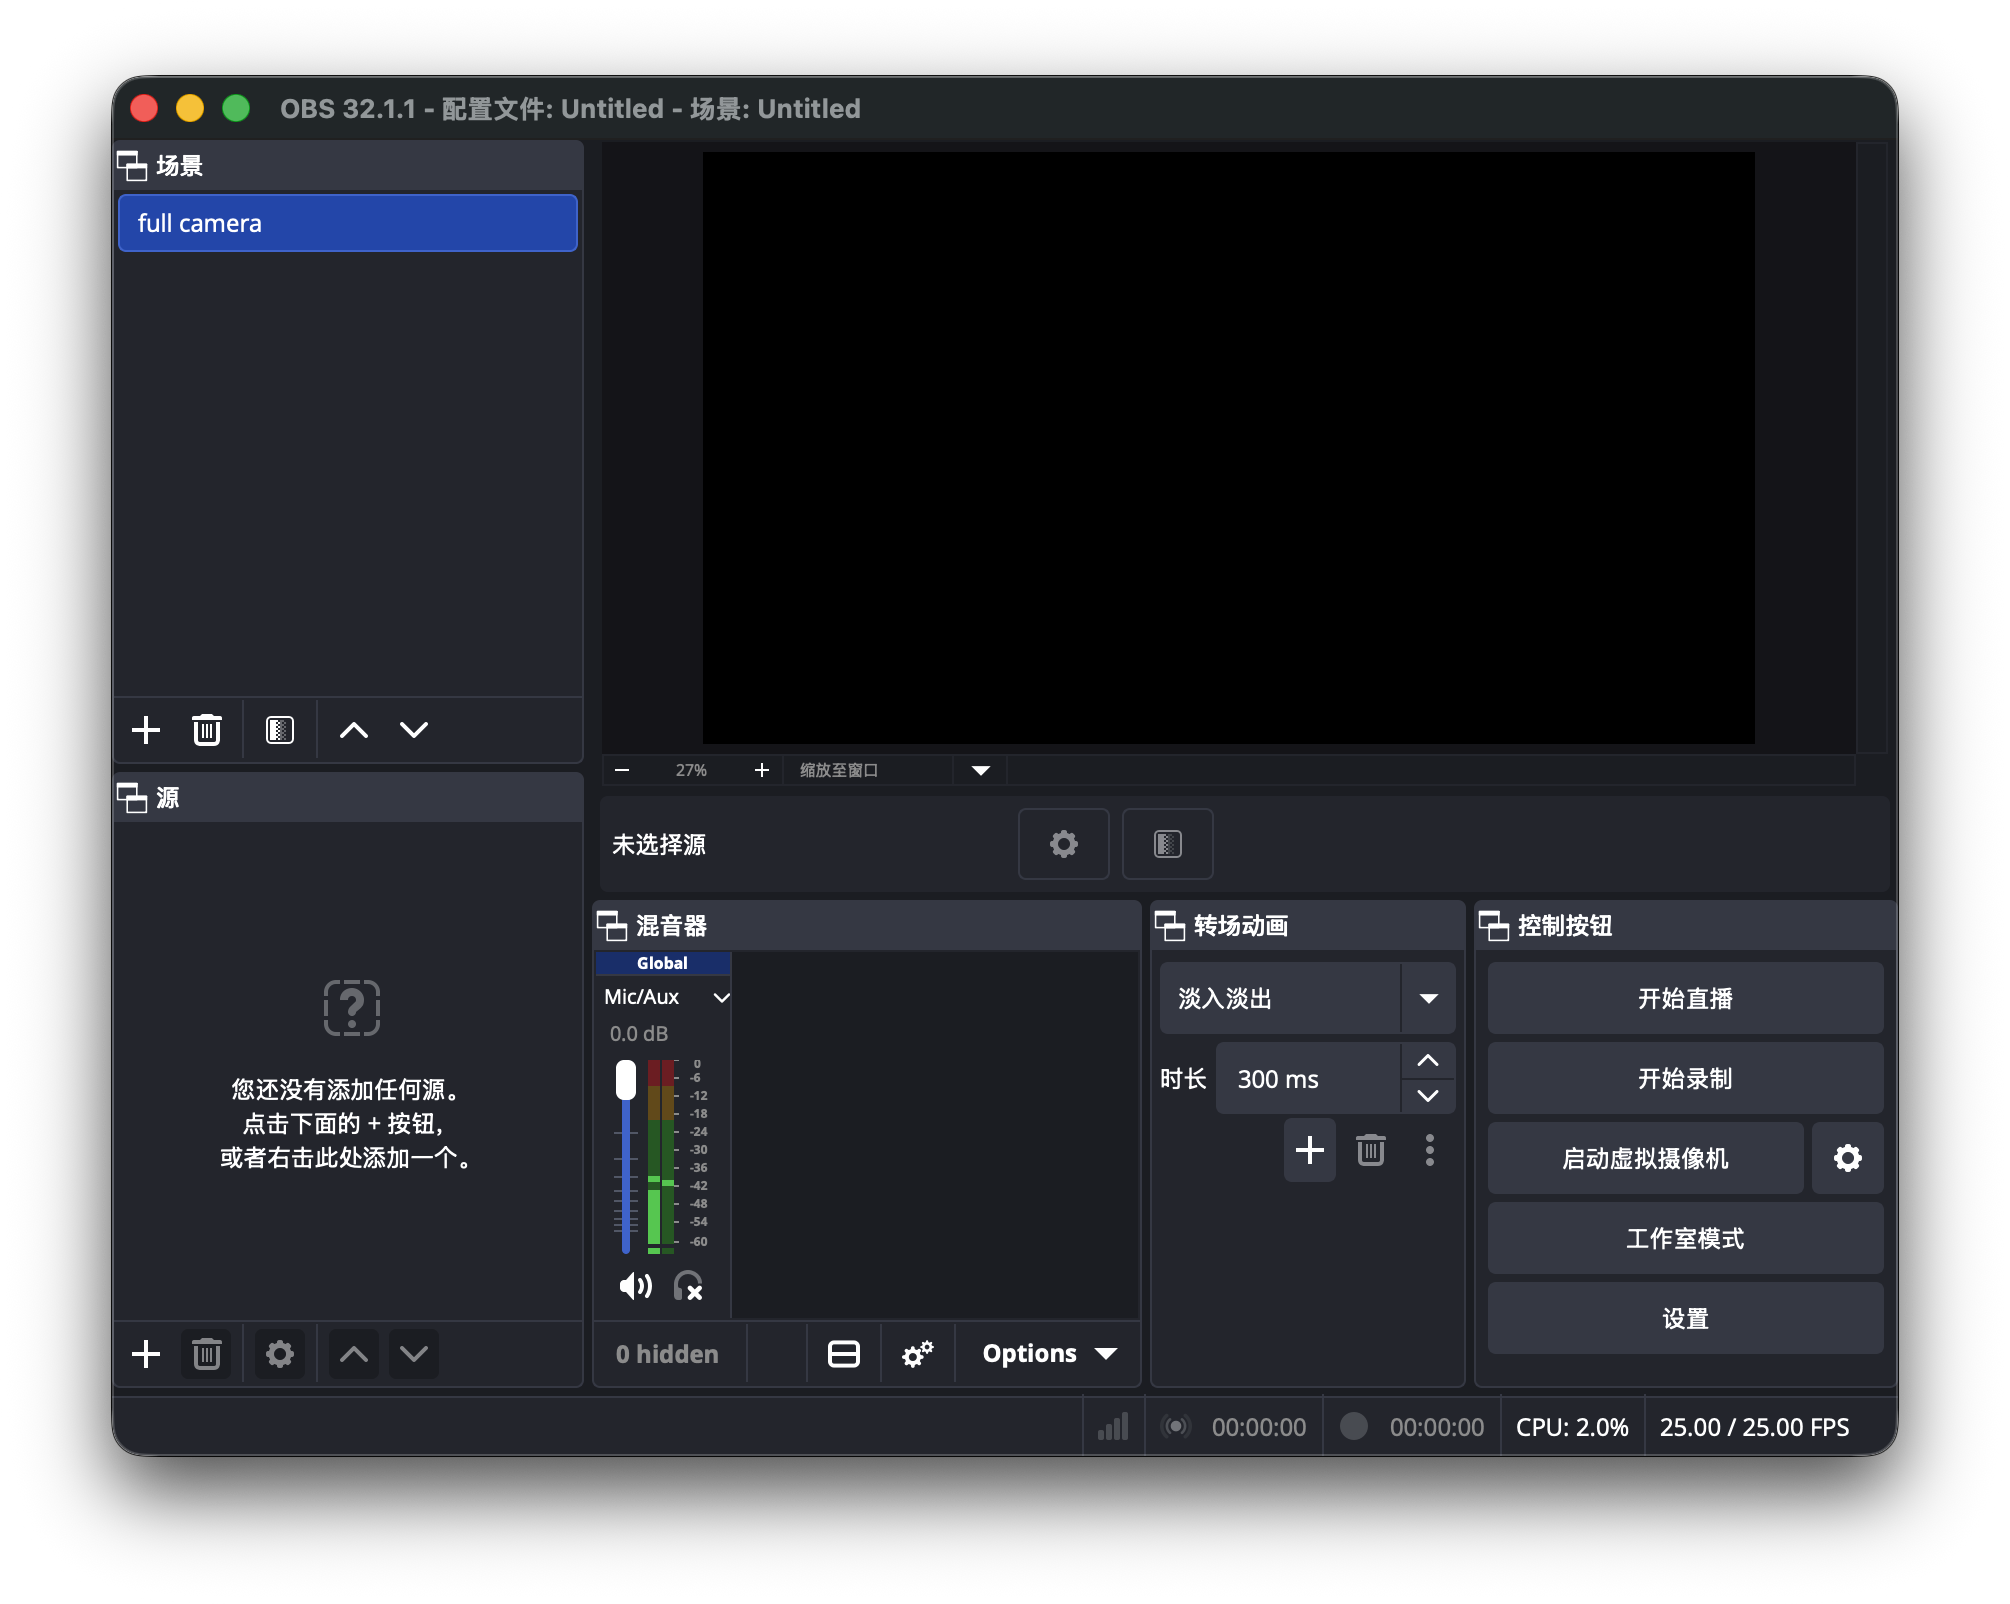Open transition options via three-dot icon
This screenshot has width=2010, height=1604.
tap(1429, 1150)
